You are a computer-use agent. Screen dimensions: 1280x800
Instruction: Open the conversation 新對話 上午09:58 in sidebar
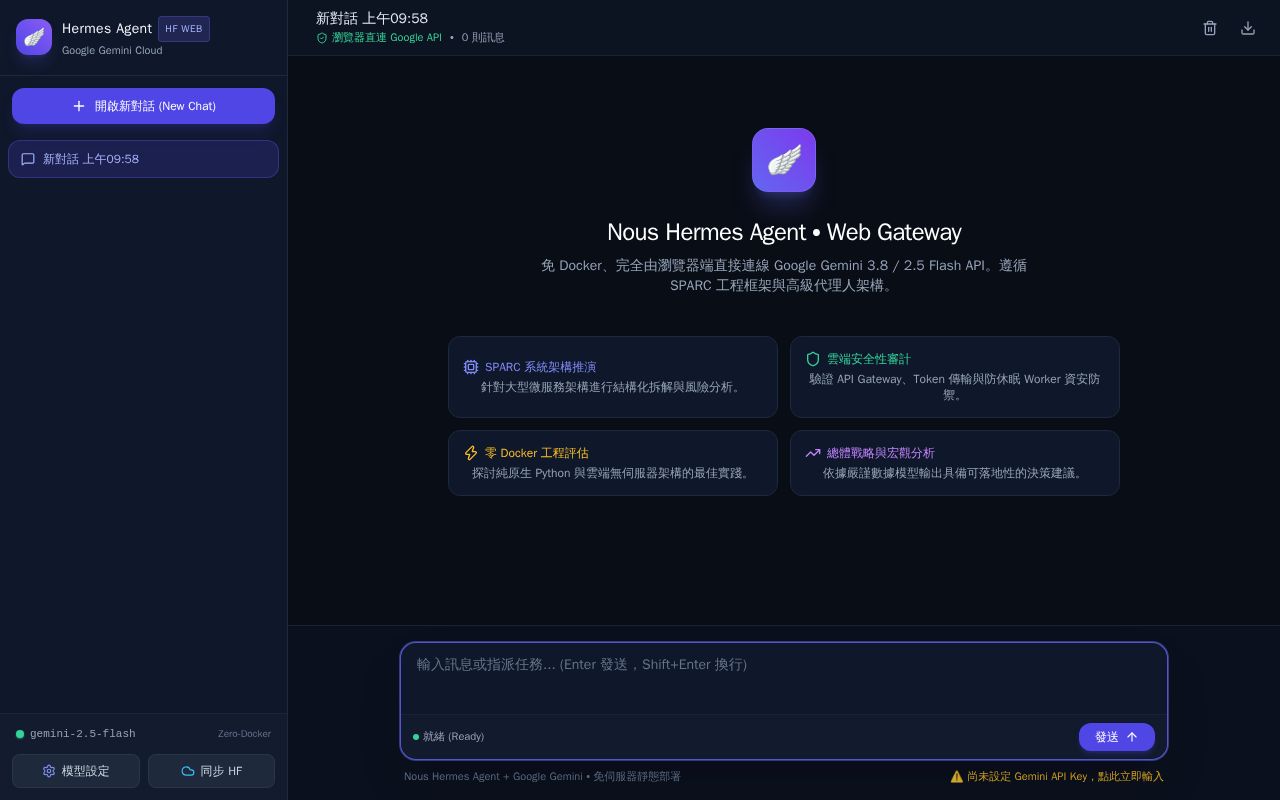point(143,159)
